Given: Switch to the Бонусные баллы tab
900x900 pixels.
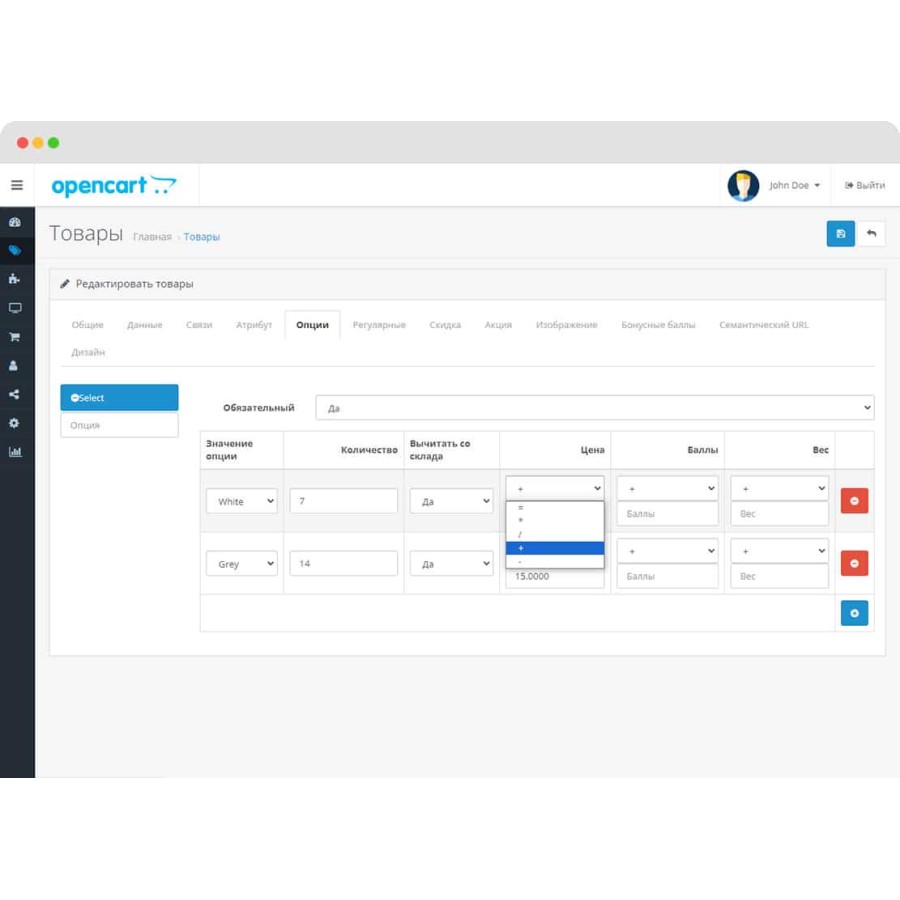Looking at the screenshot, I should 658,325.
